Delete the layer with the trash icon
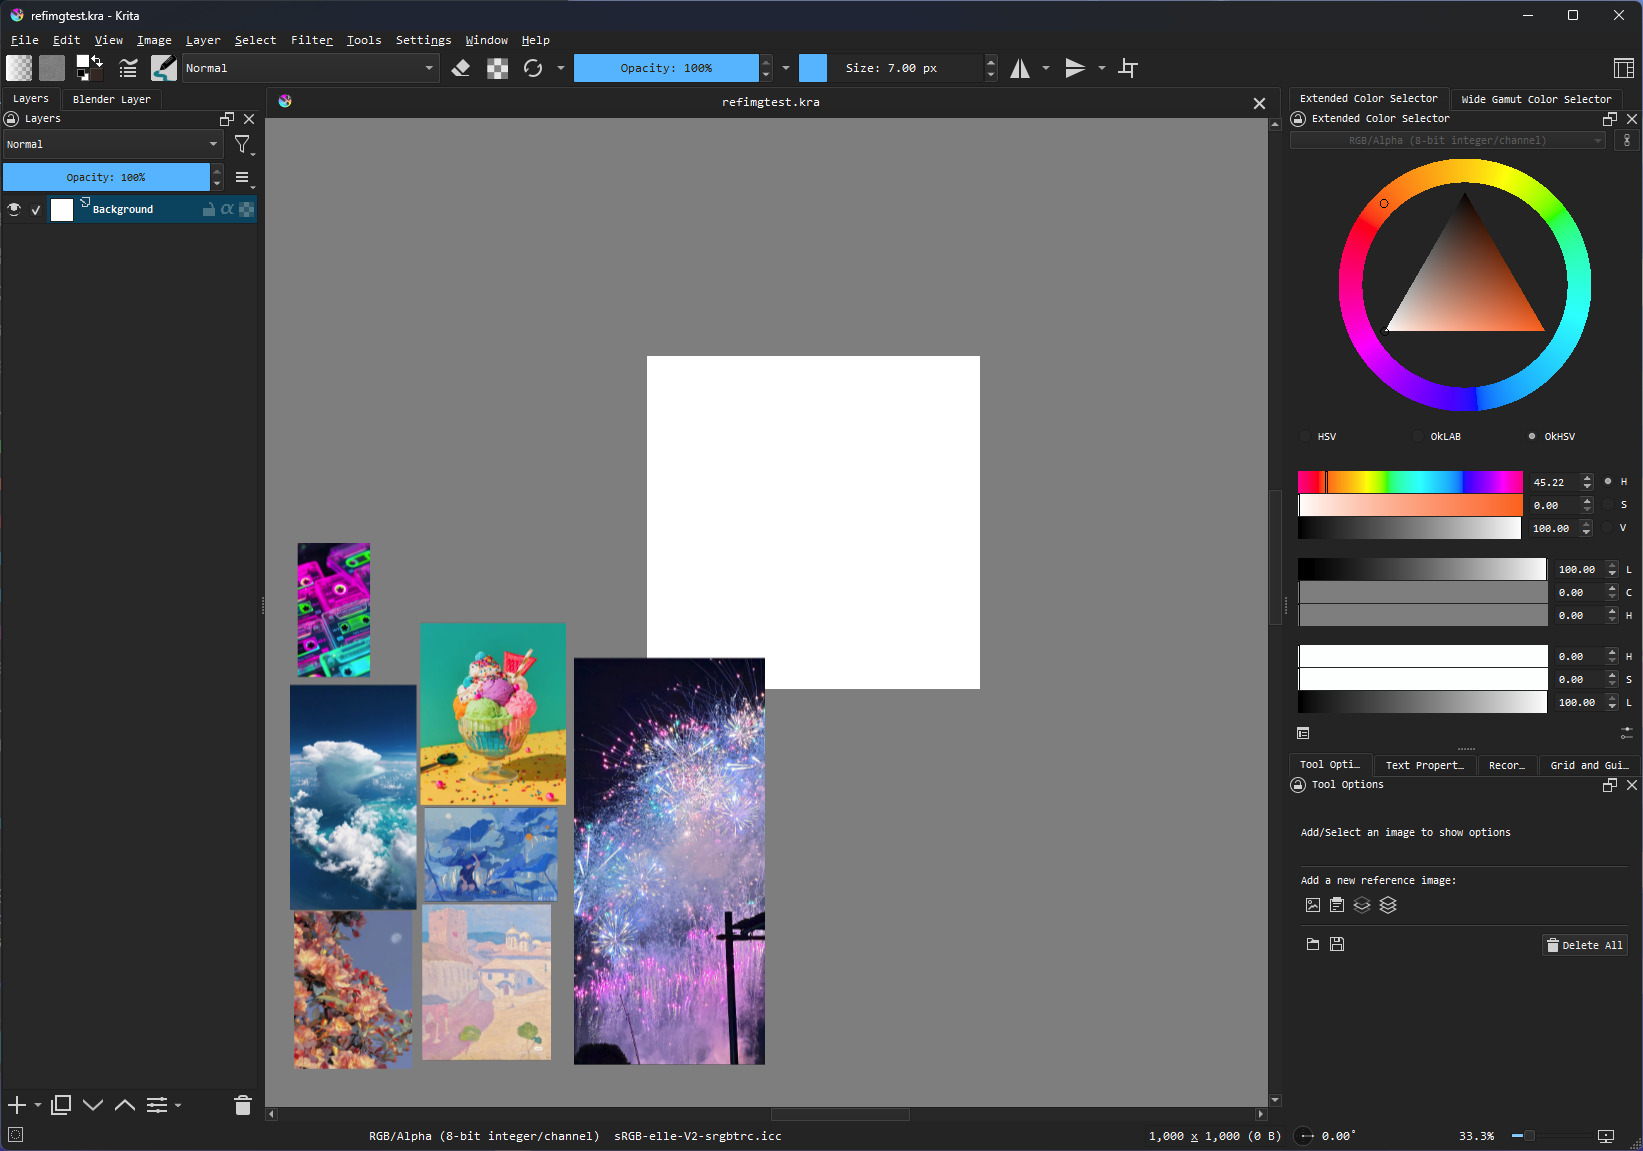Image resolution: width=1643 pixels, height=1151 pixels. tap(243, 1105)
